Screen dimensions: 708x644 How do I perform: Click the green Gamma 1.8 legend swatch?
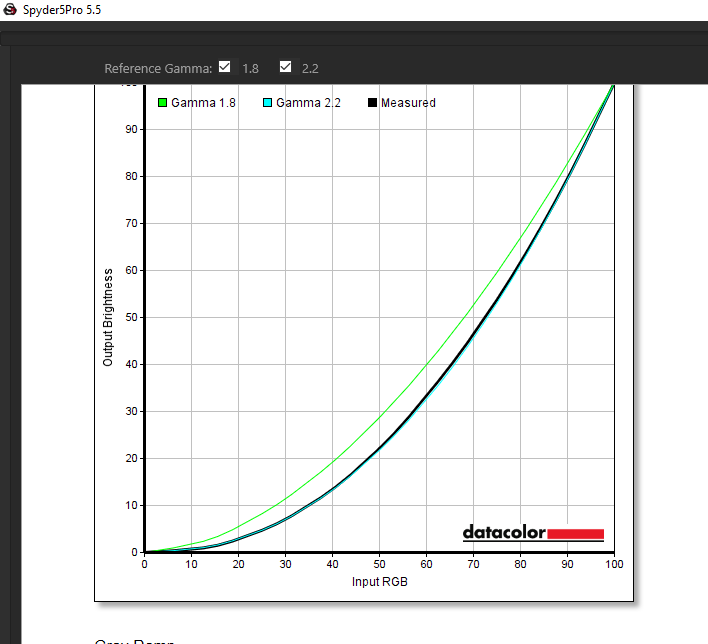point(163,102)
